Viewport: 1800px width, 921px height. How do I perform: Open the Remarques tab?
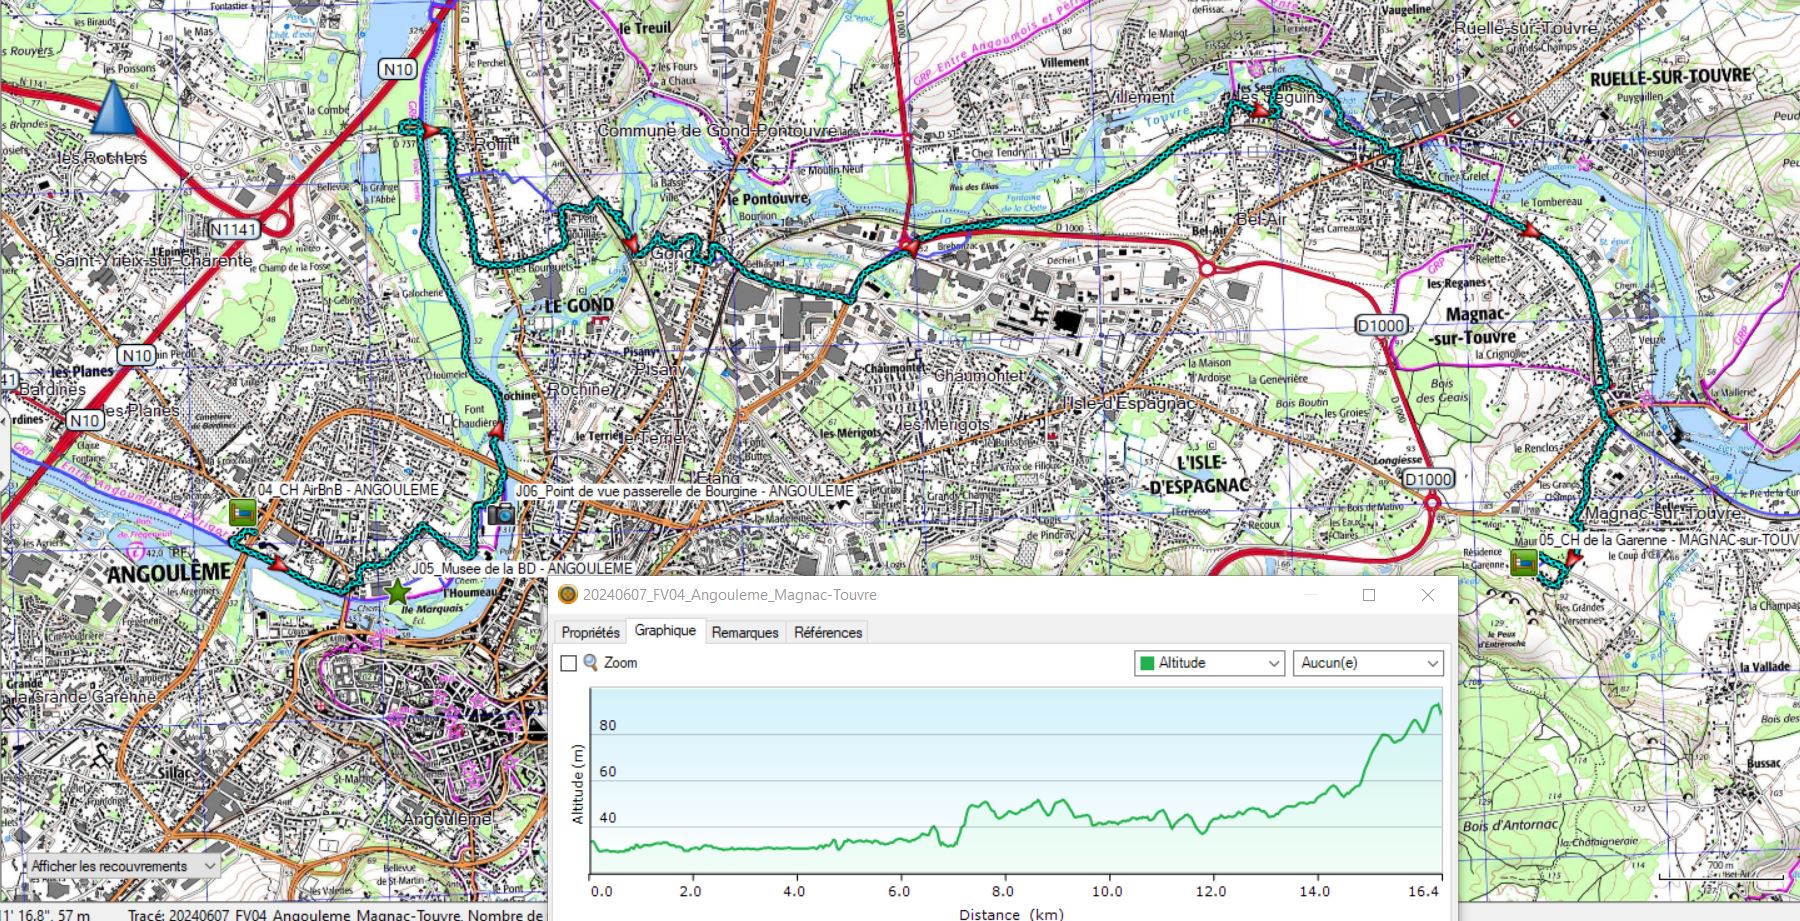745,632
